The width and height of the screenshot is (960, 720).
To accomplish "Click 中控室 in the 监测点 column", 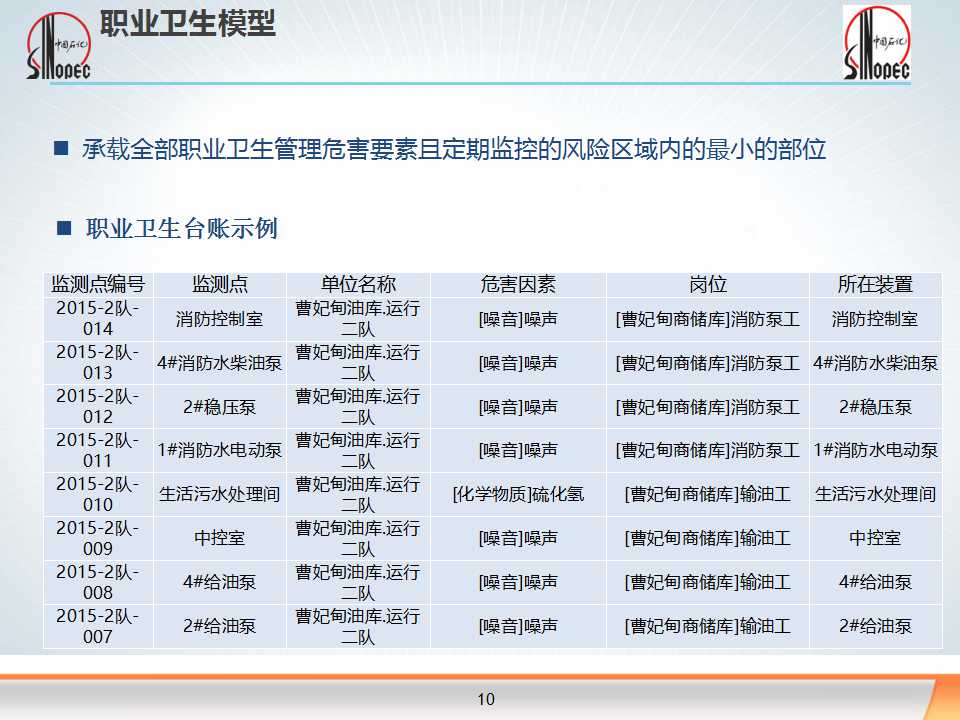I will click(220, 538).
